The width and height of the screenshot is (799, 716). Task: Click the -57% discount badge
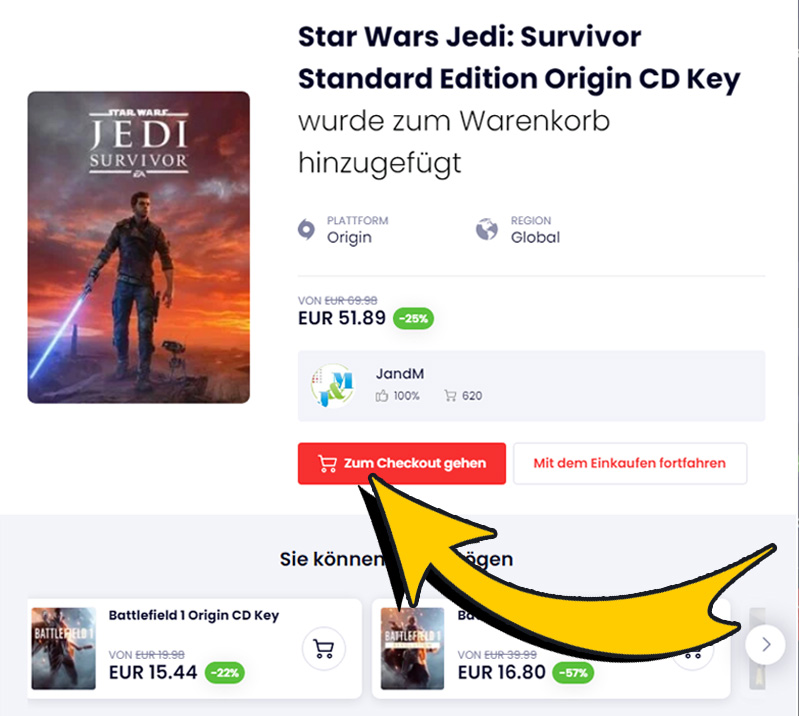[573, 673]
